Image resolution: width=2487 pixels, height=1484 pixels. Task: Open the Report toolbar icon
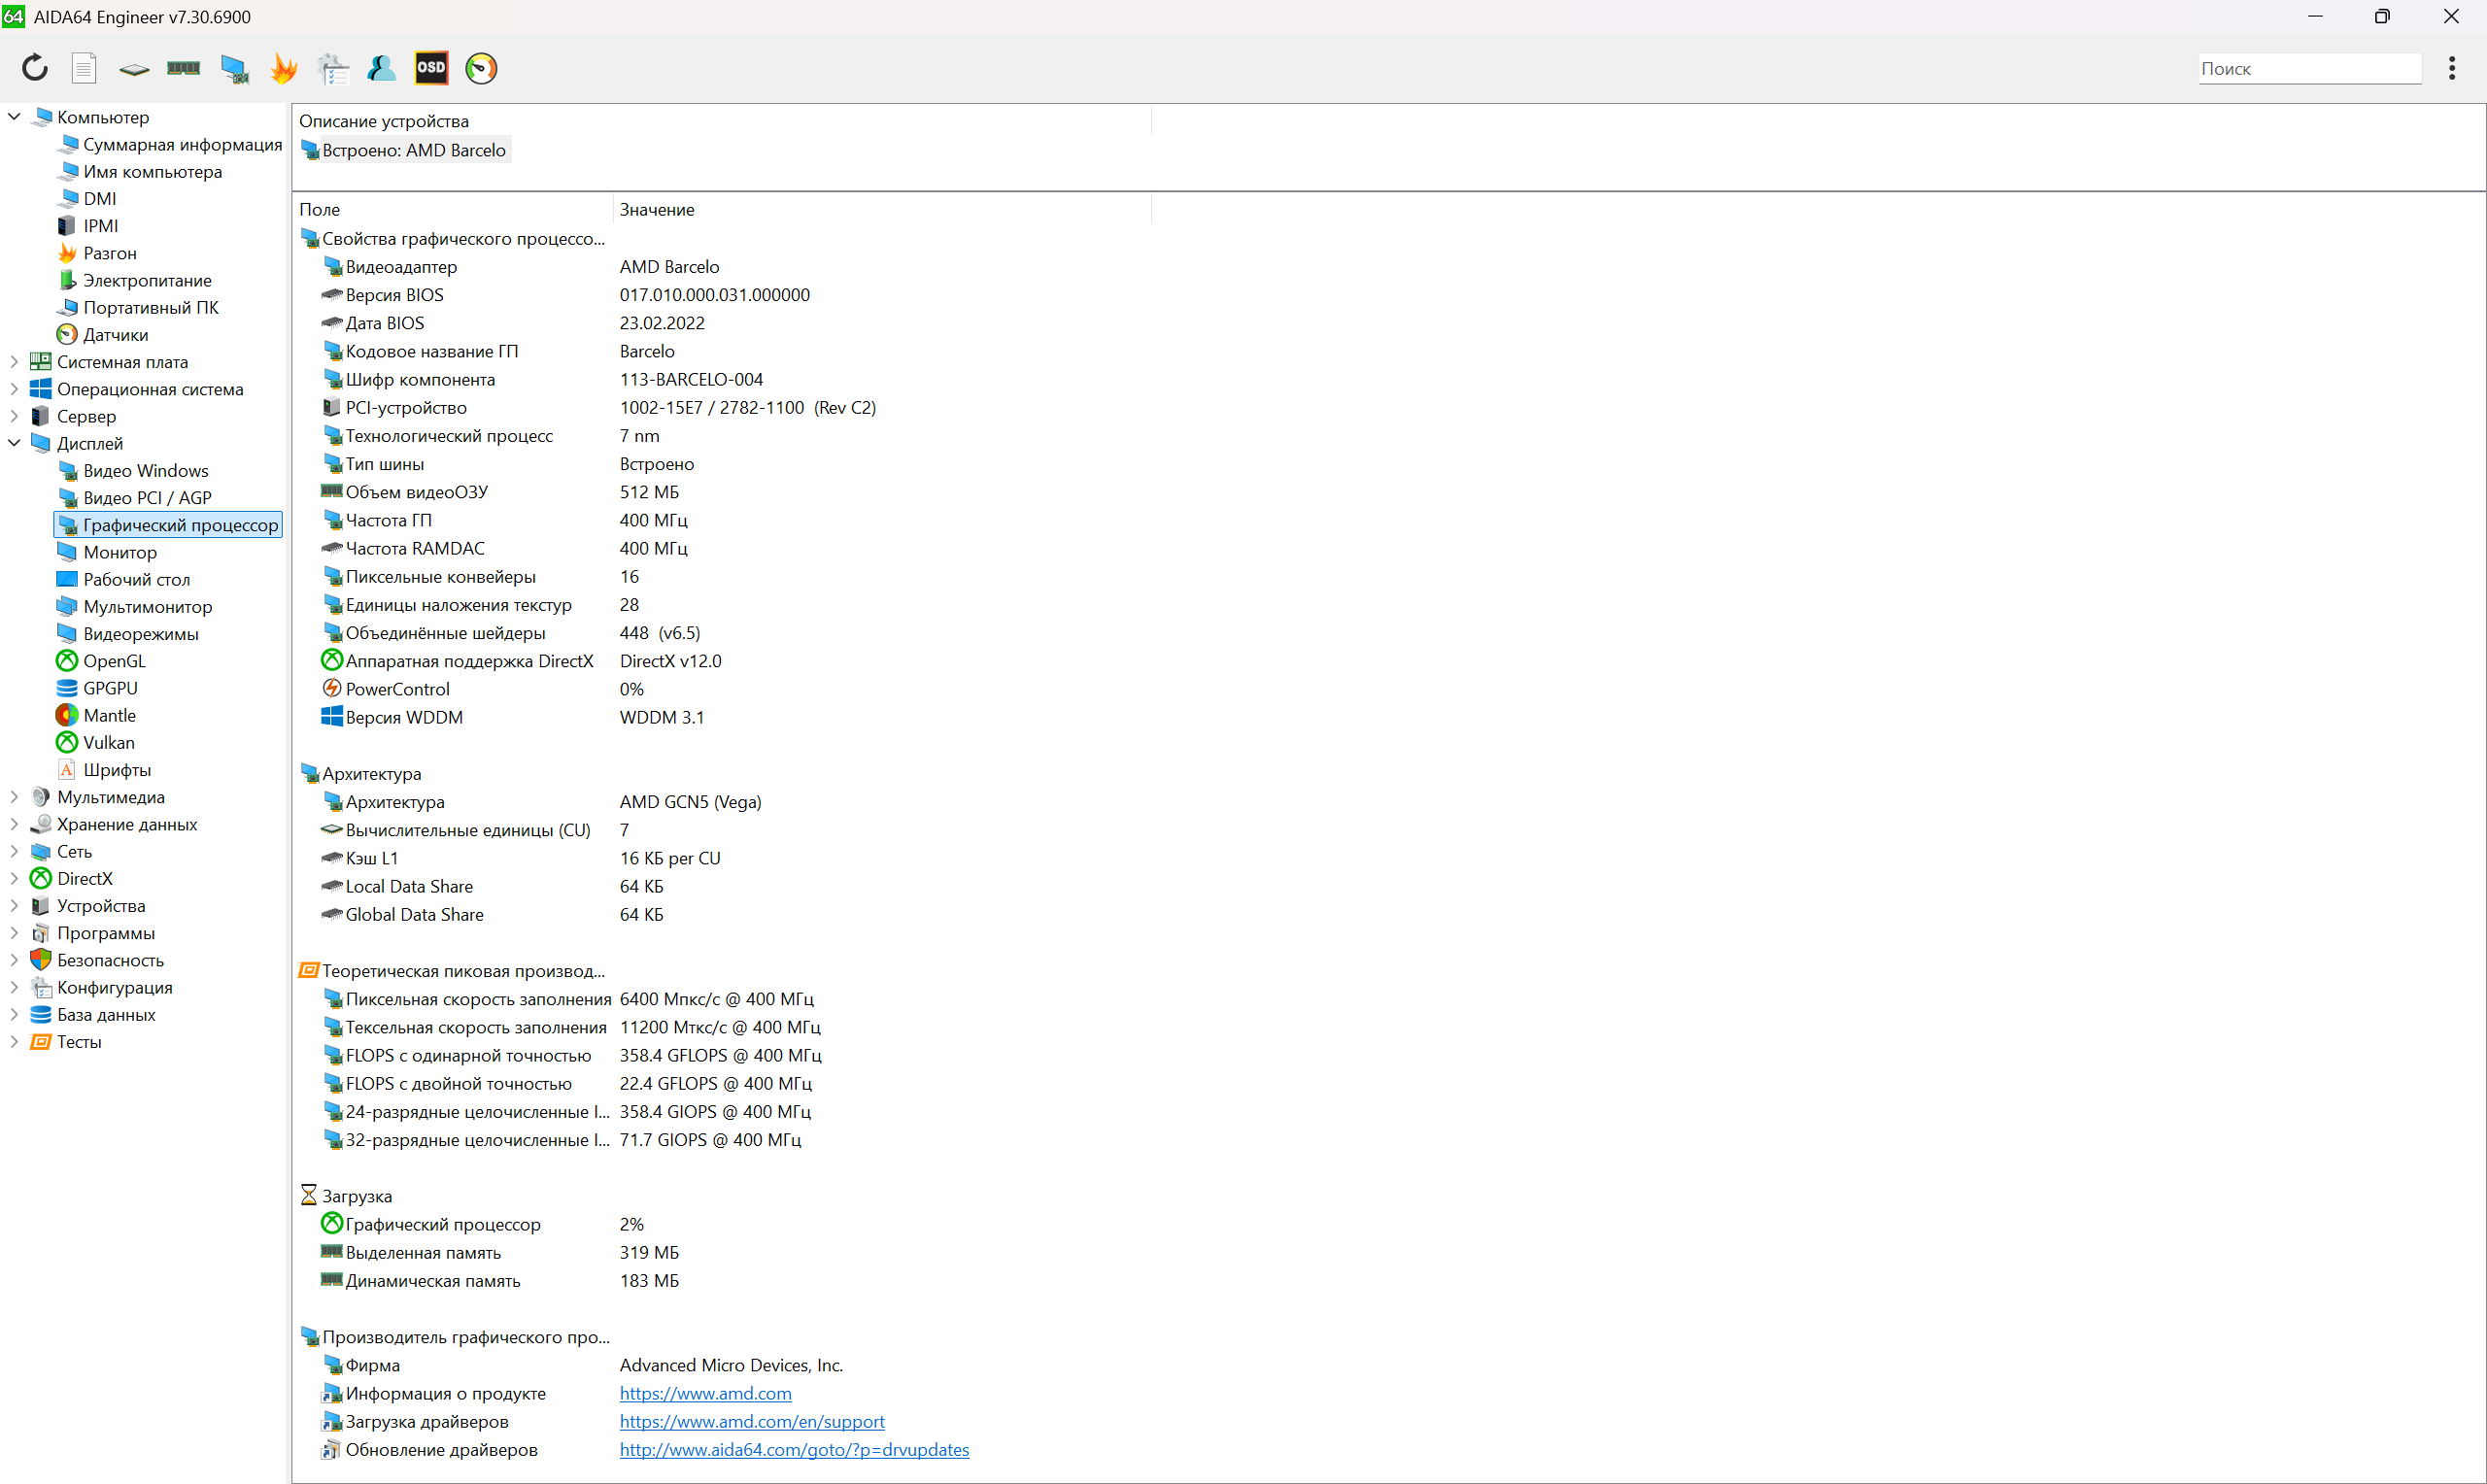click(84, 68)
